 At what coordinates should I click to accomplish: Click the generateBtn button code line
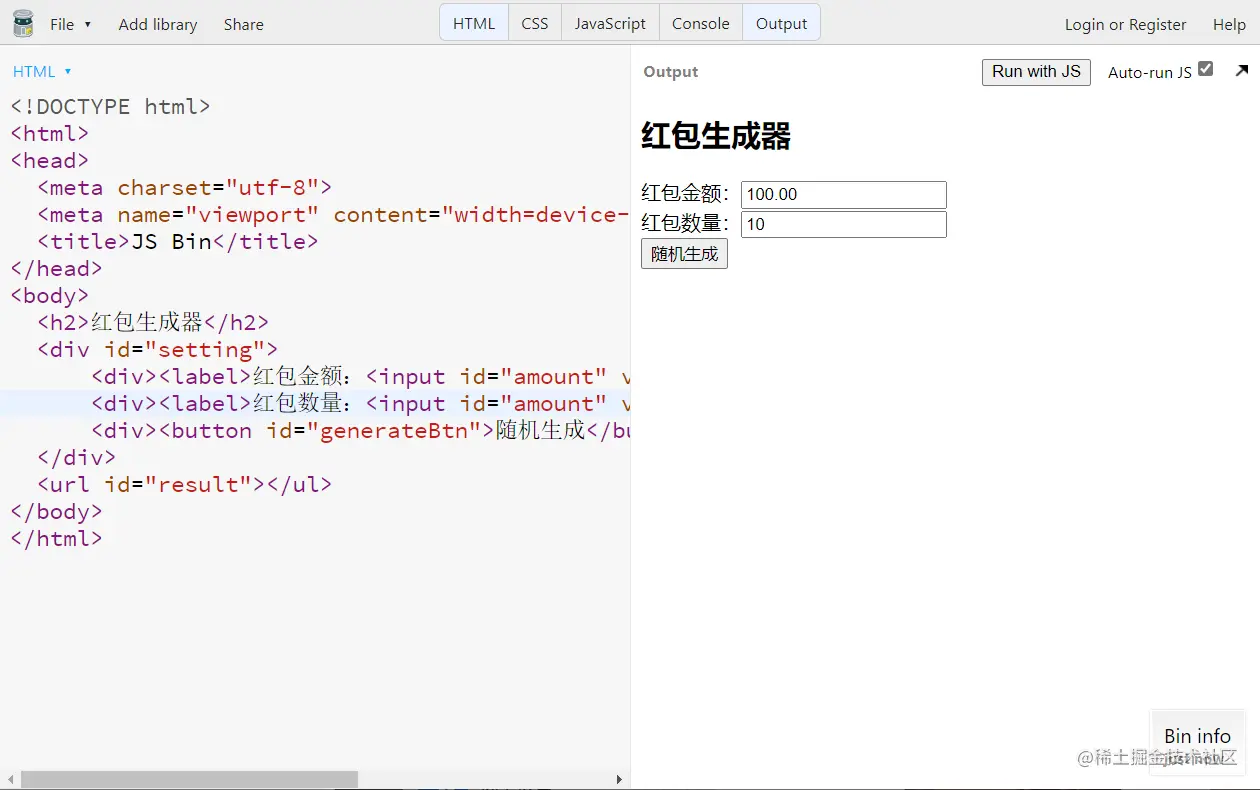[x=361, y=431]
